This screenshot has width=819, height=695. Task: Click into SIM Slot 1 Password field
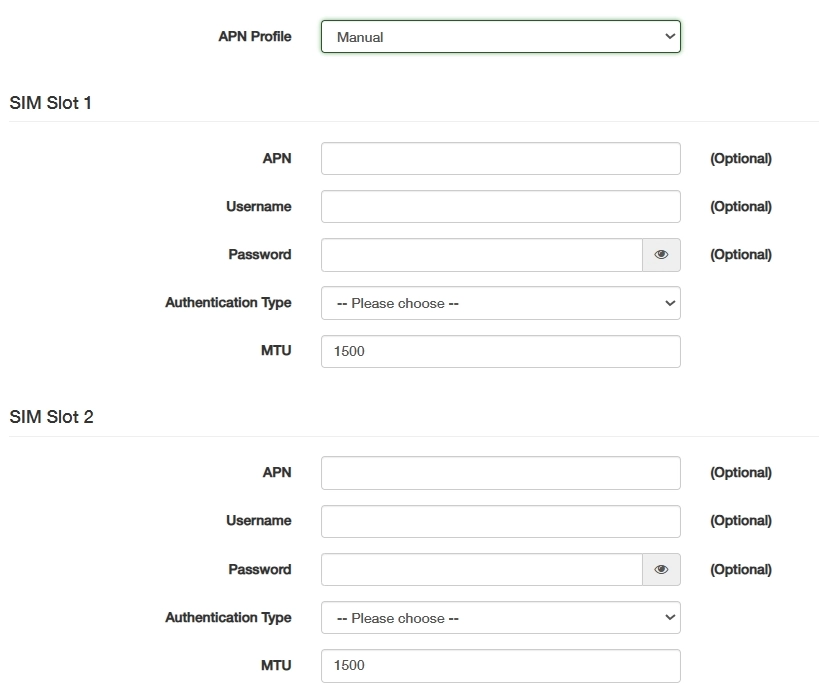click(481, 255)
